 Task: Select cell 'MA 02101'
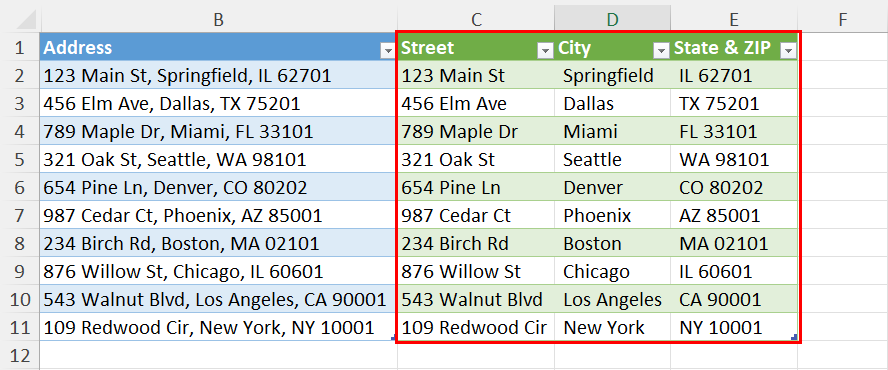(x=734, y=243)
